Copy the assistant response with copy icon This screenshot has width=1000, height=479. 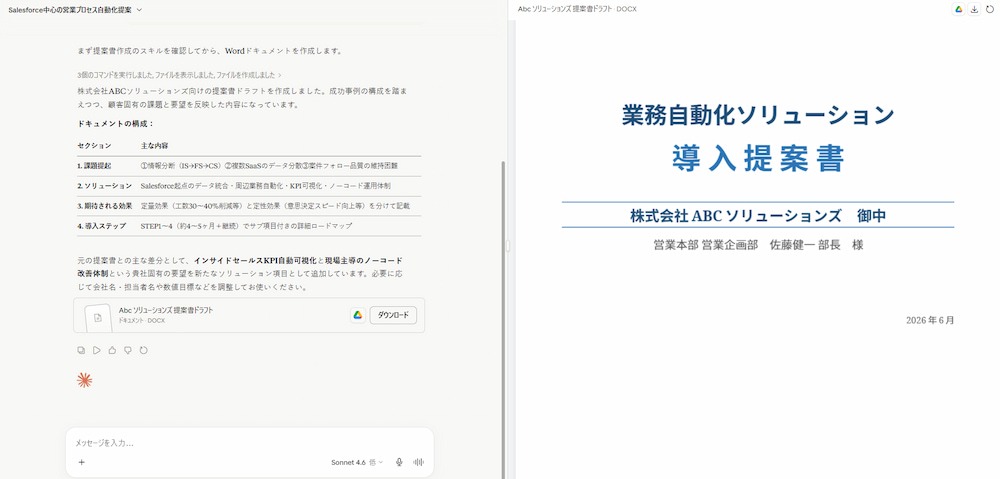pos(81,350)
